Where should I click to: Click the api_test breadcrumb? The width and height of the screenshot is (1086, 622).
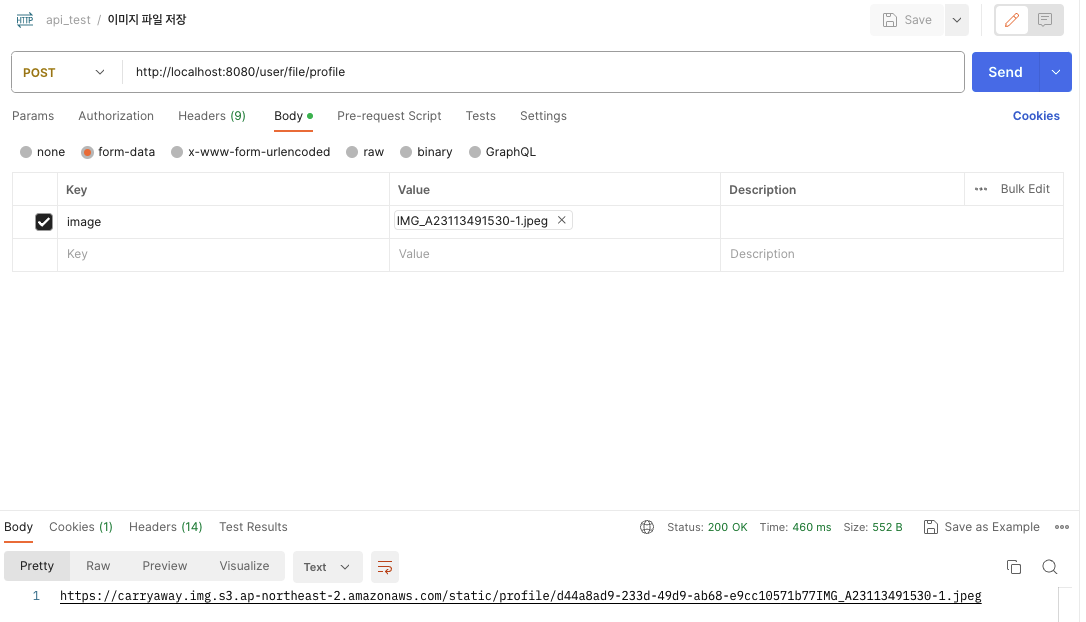click(68, 19)
